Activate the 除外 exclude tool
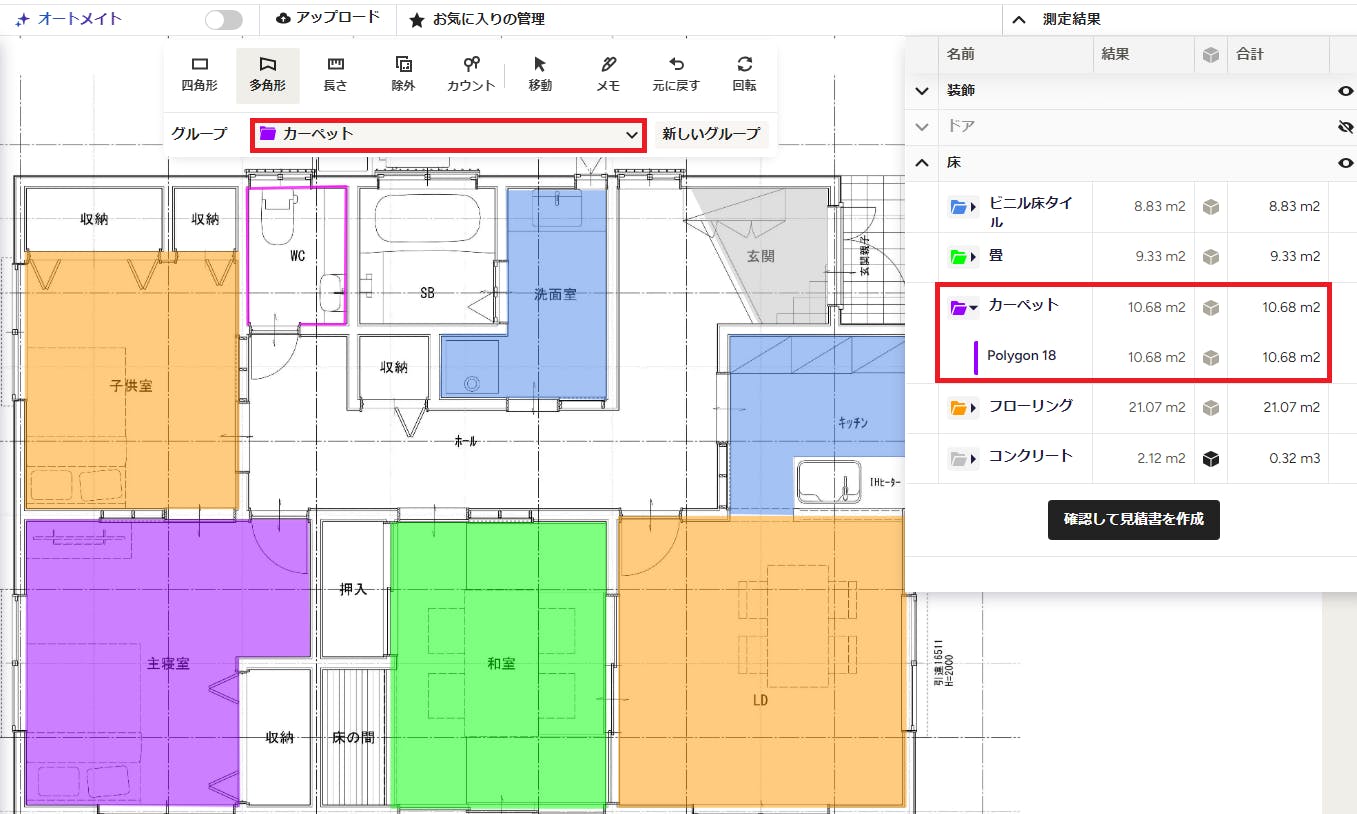Screen dimensions: 1357x814 pyautogui.click(x=403, y=75)
